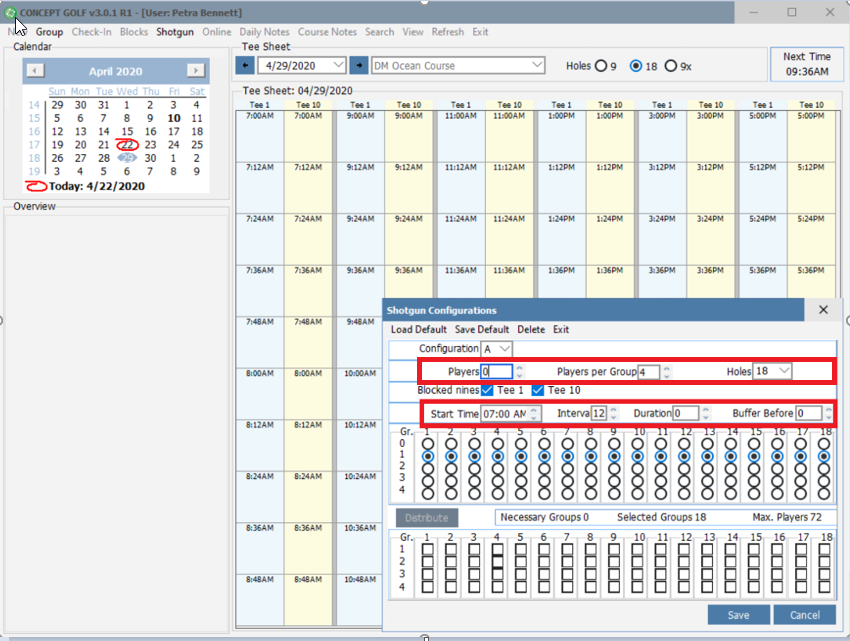This screenshot has width=850, height=641.
Task: Check group 4 box for hole 10
Action: tap(638, 586)
